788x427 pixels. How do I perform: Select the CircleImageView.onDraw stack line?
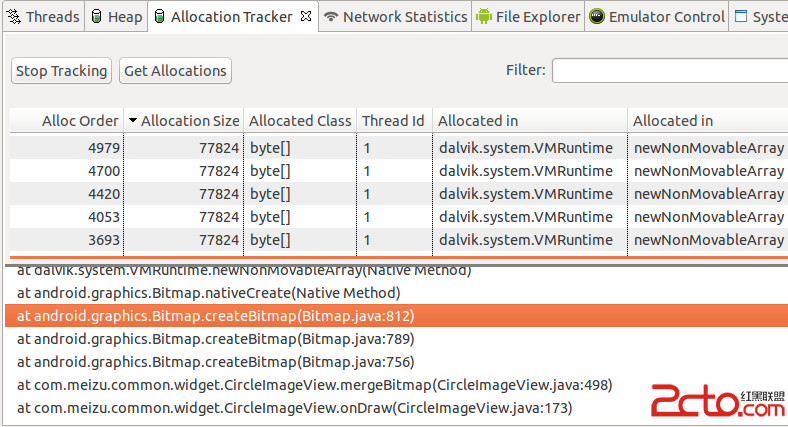click(294, 408)
